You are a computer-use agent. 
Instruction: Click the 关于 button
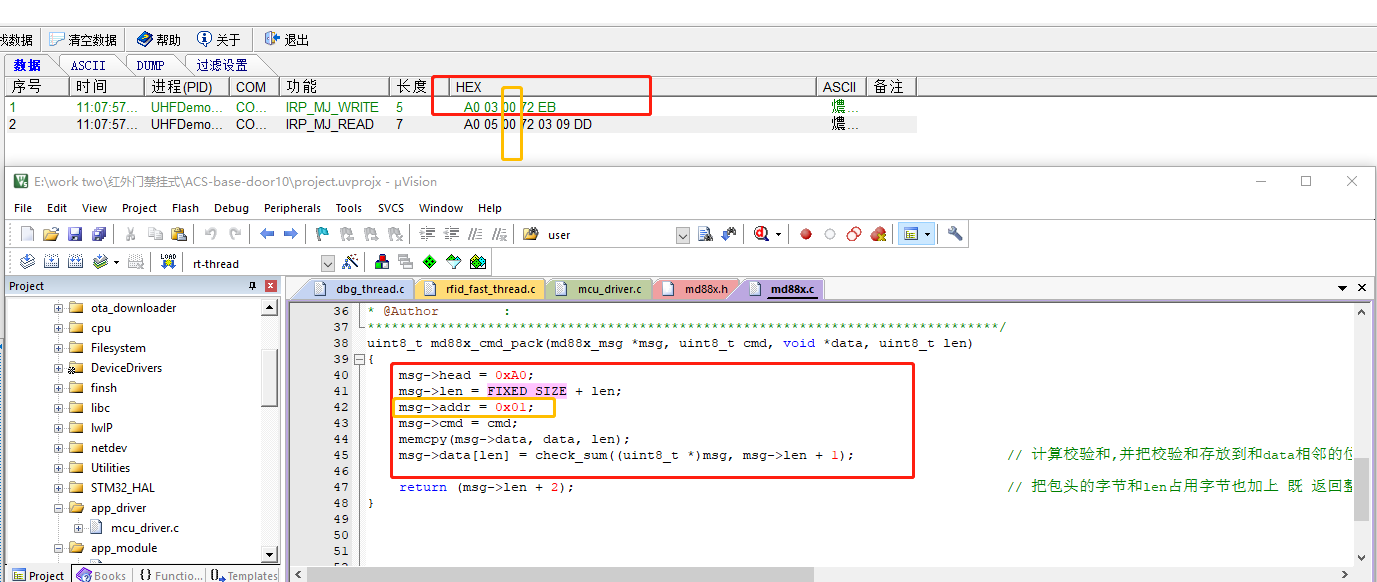pos(220,40)
